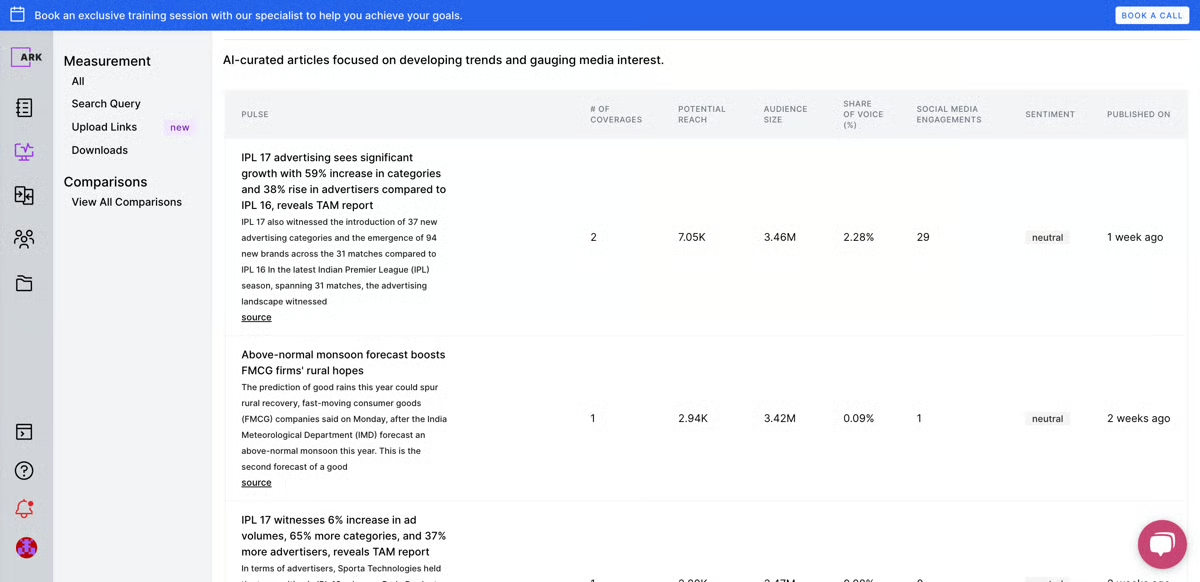Click the coverage count 2 in IPL 17 advertising row
Viewport: 1200px width, 582px height.
click(593, 238)
